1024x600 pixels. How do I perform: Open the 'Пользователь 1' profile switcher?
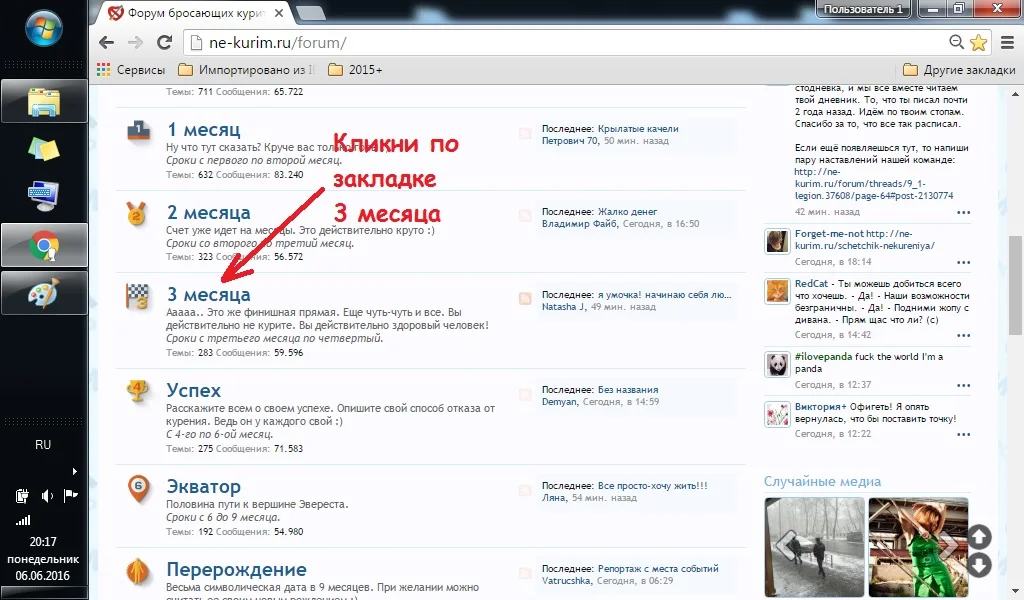point(862,9)
